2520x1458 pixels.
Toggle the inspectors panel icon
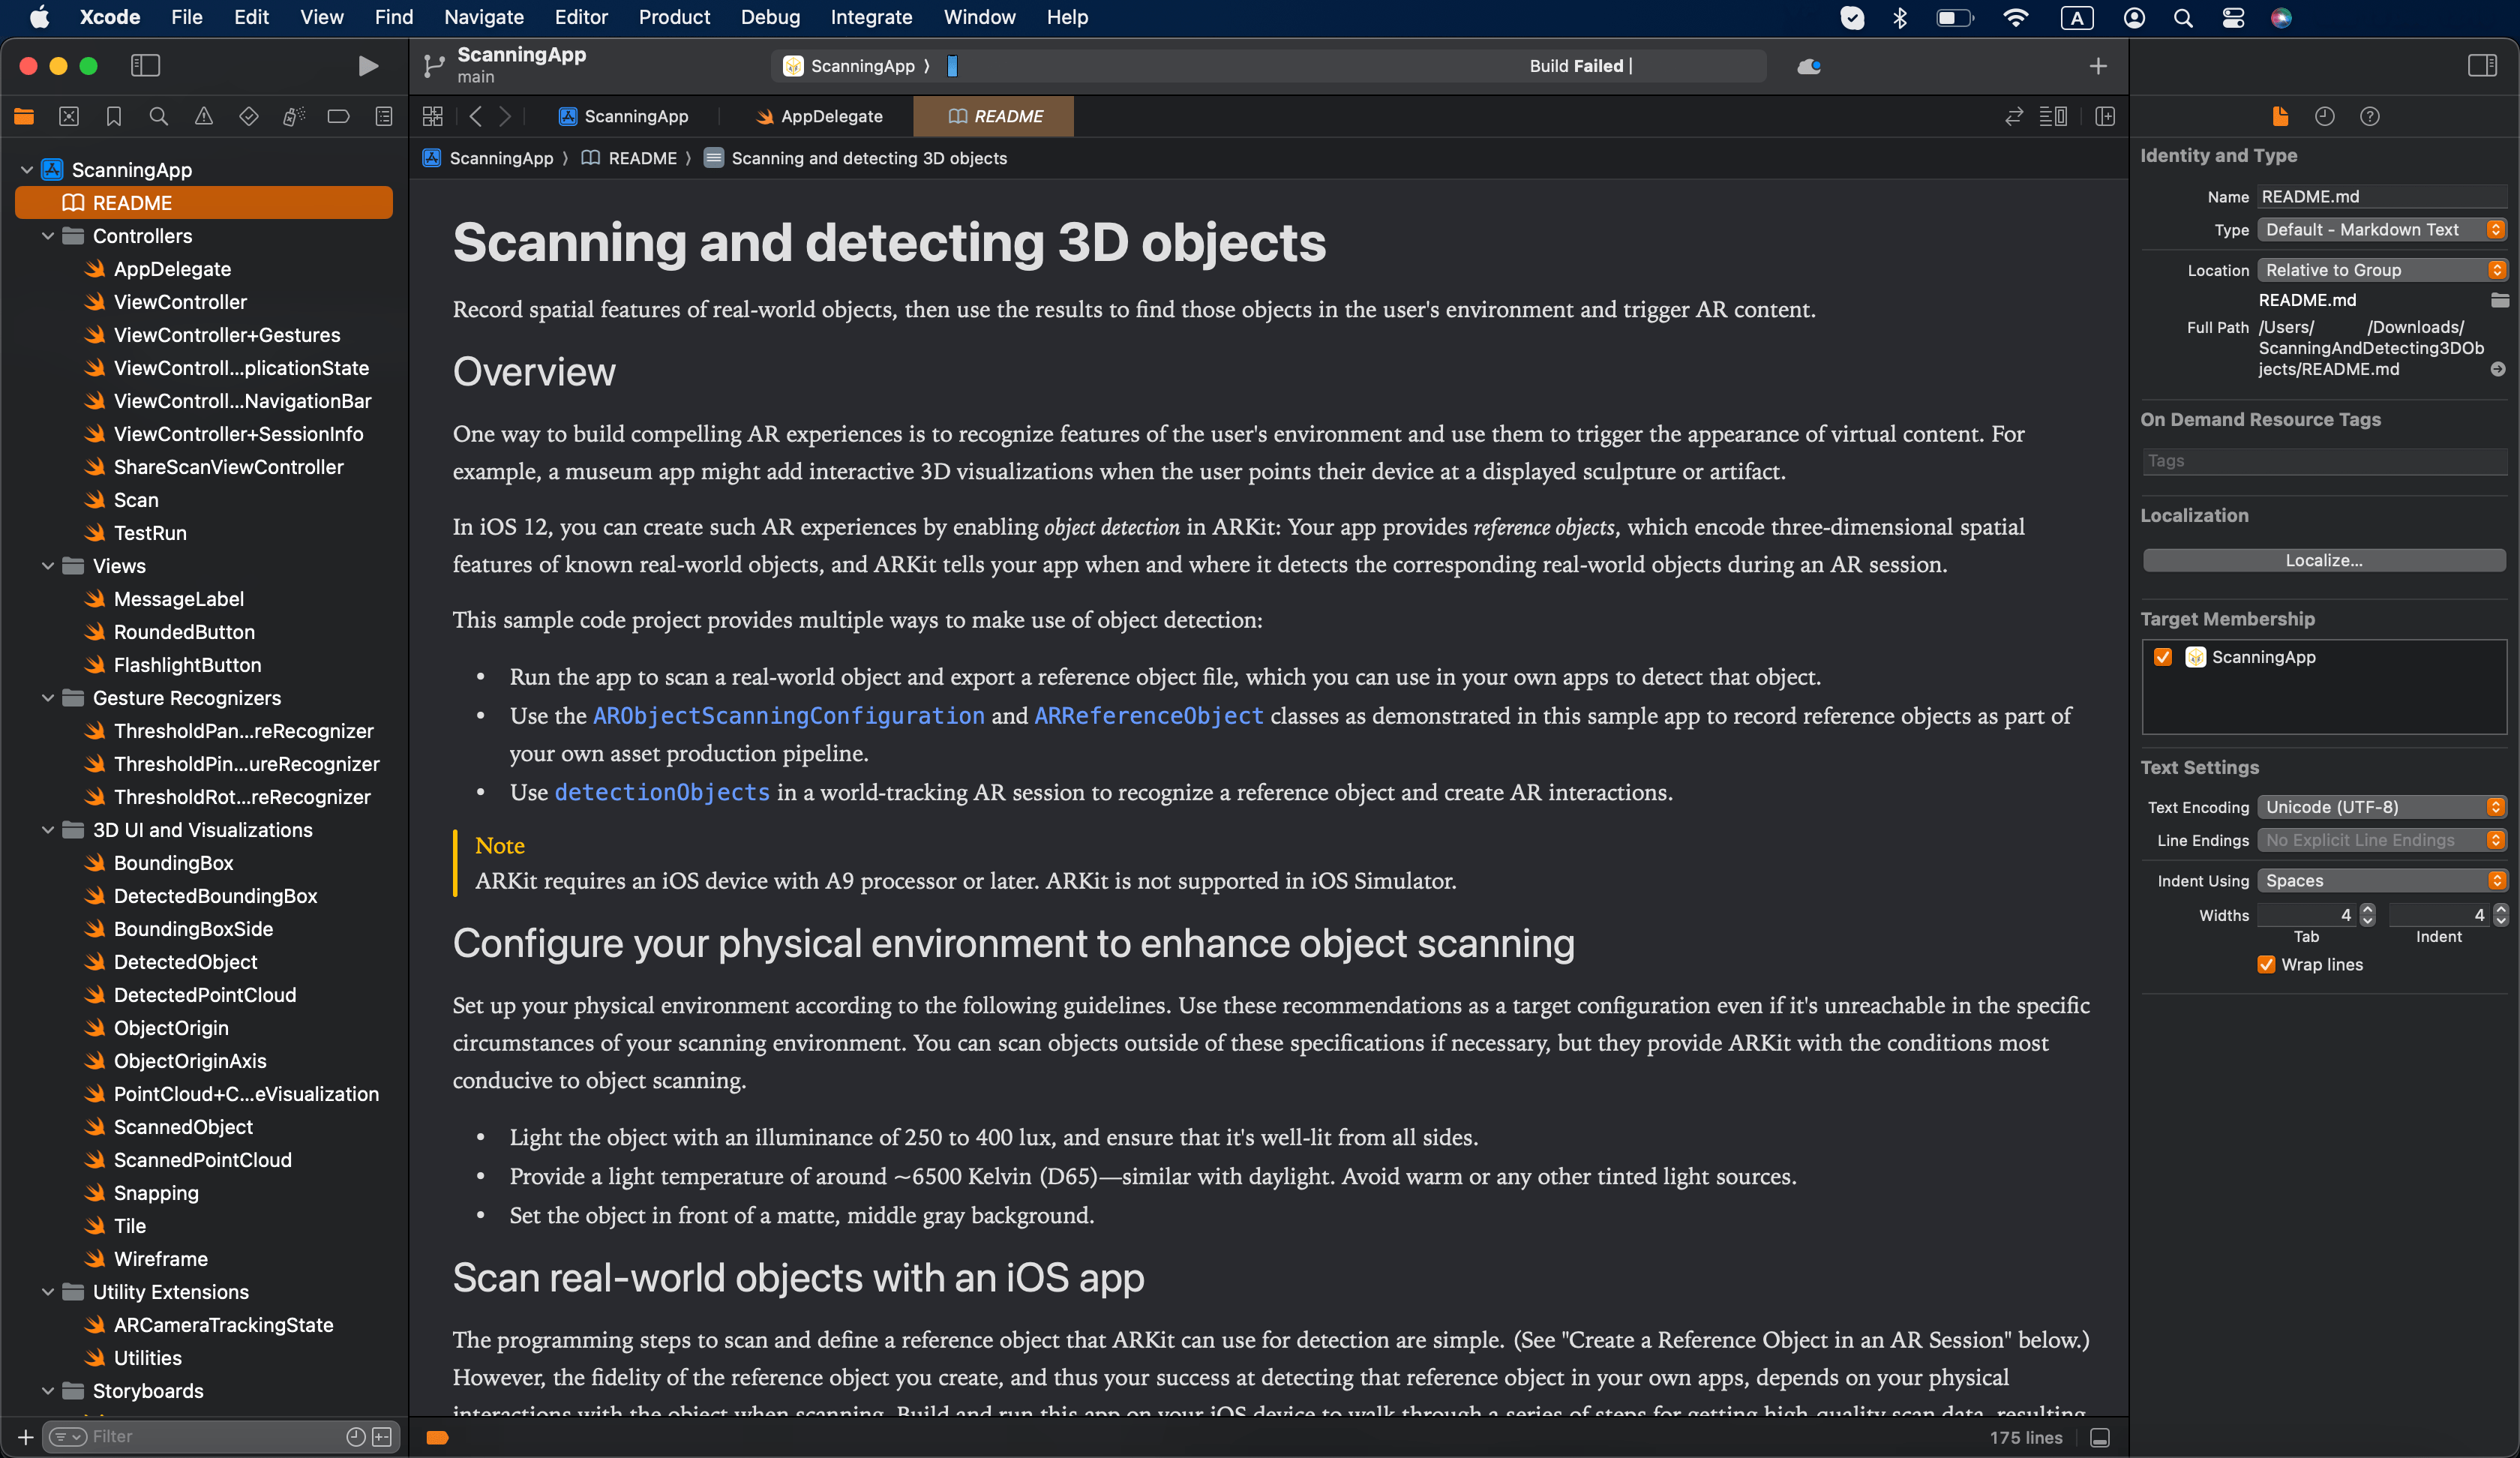click(x=2482, y=66)
